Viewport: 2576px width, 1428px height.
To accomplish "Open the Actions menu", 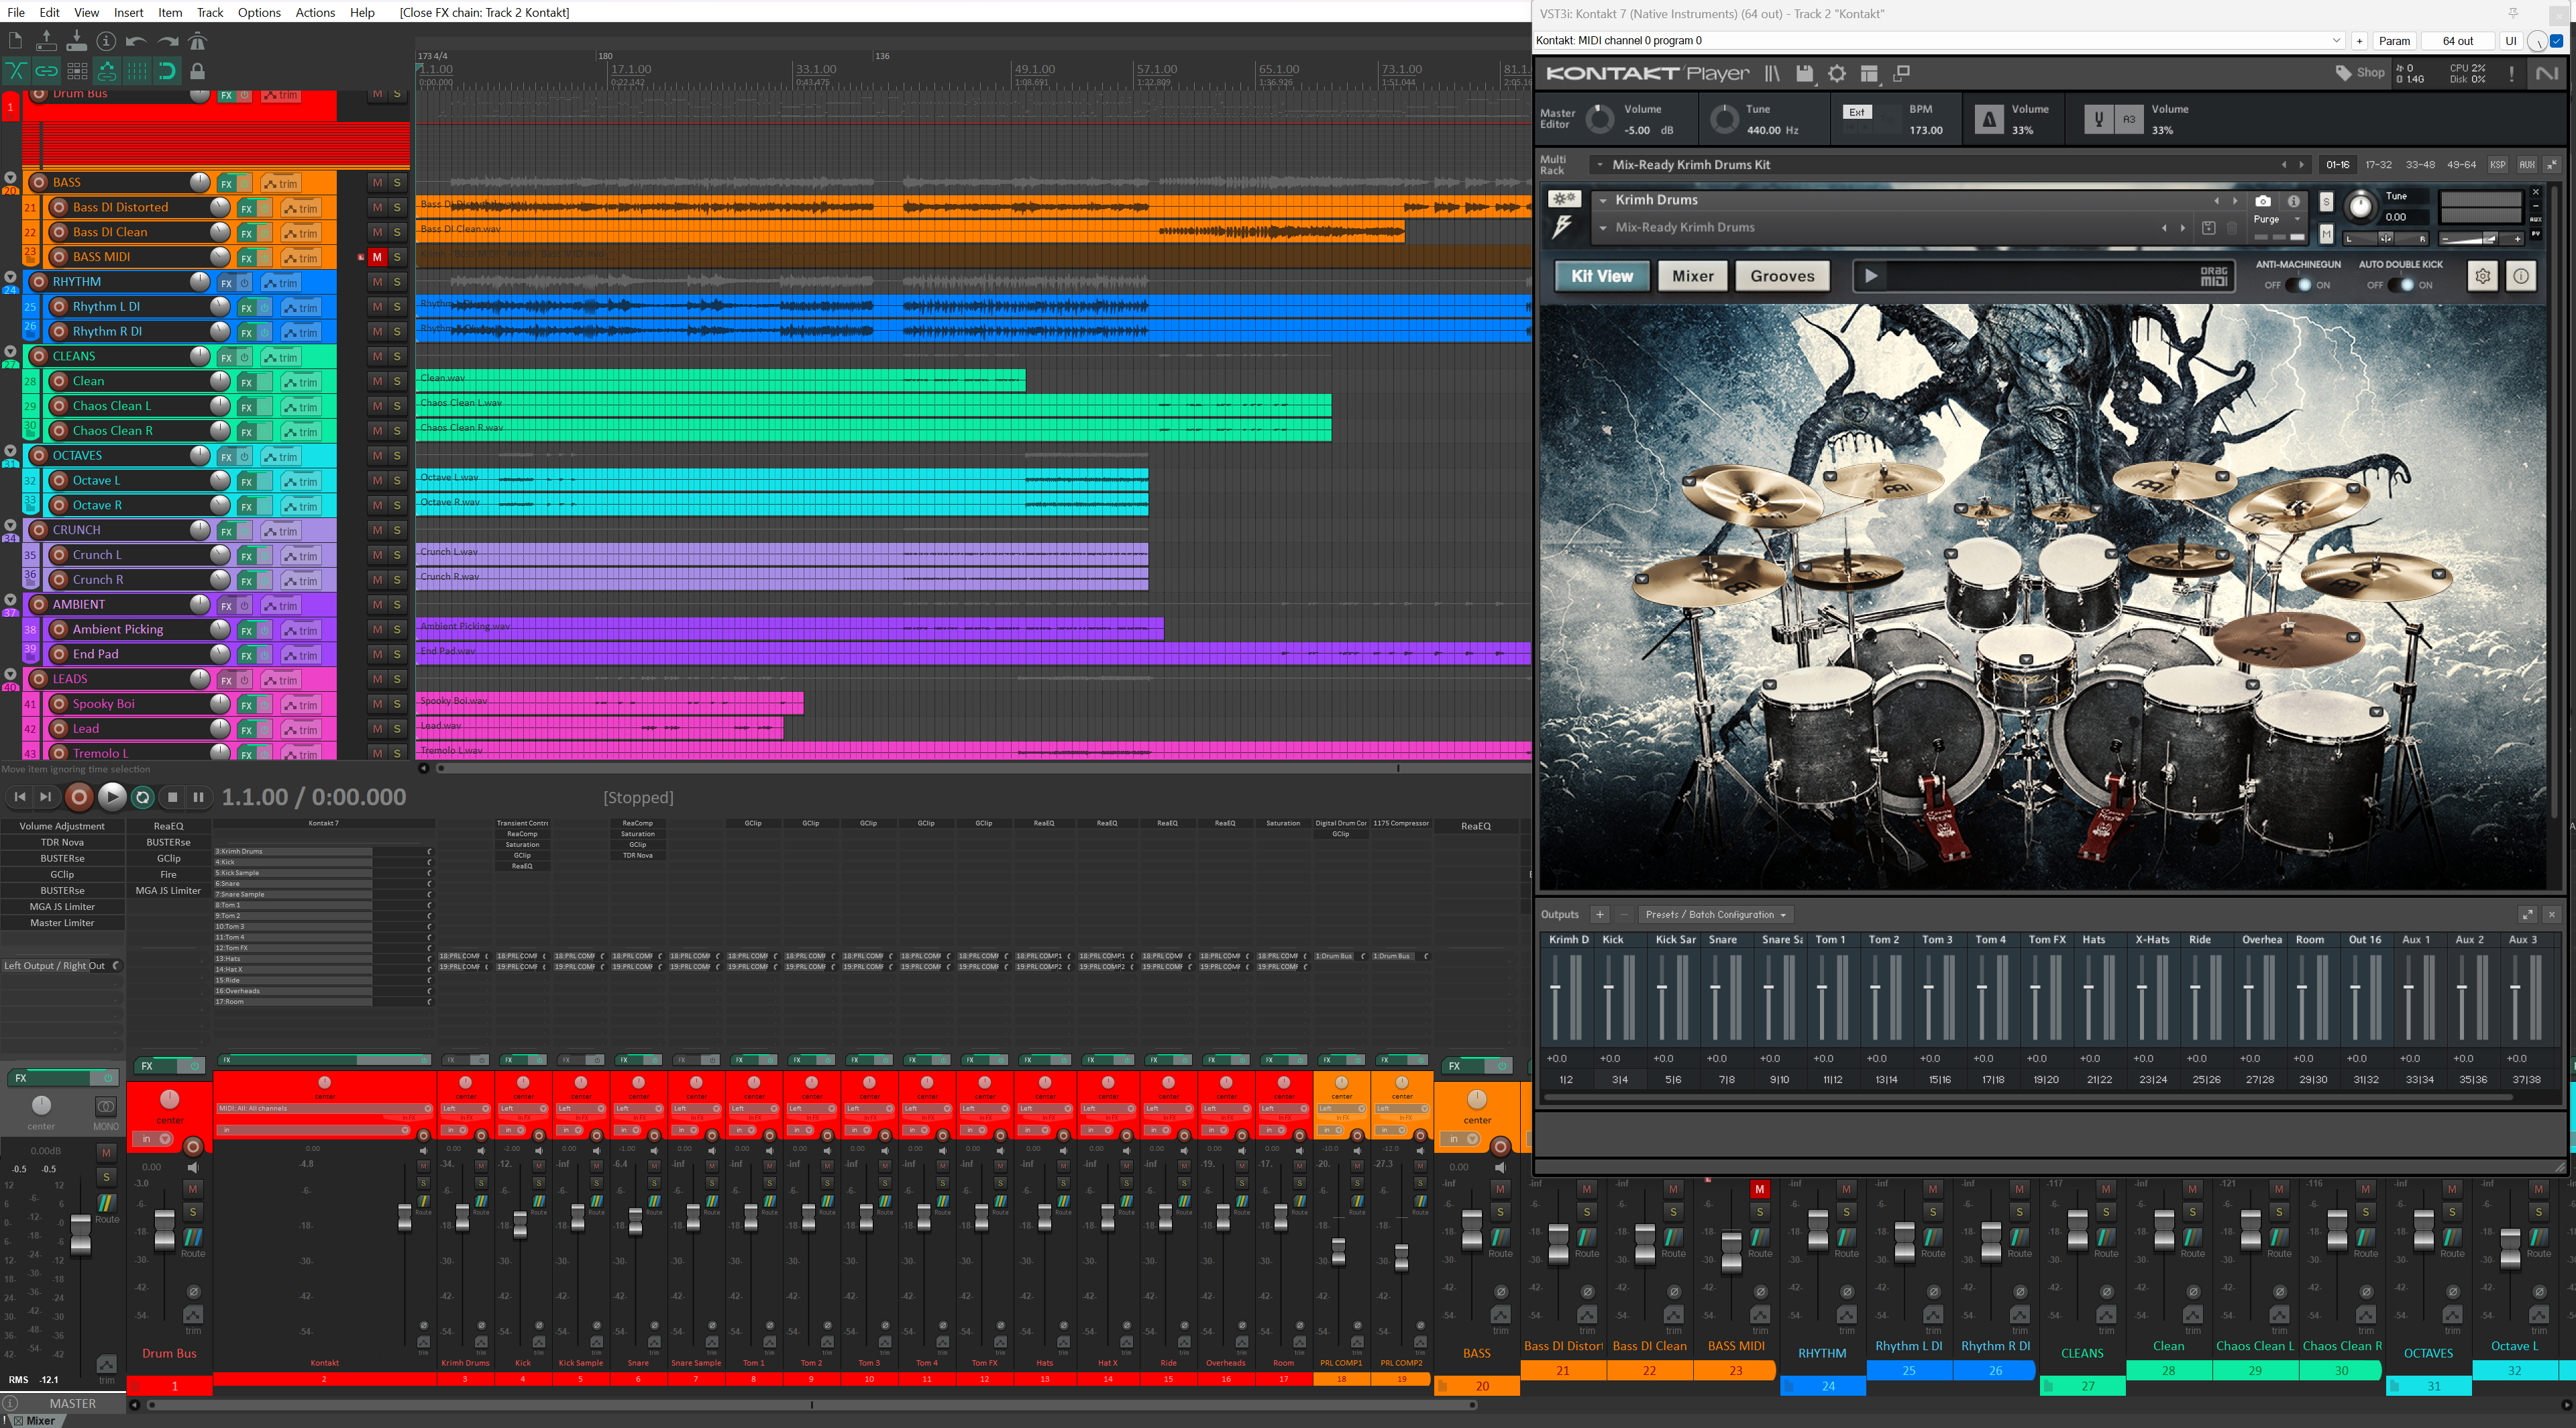I will tap(315, 12).
